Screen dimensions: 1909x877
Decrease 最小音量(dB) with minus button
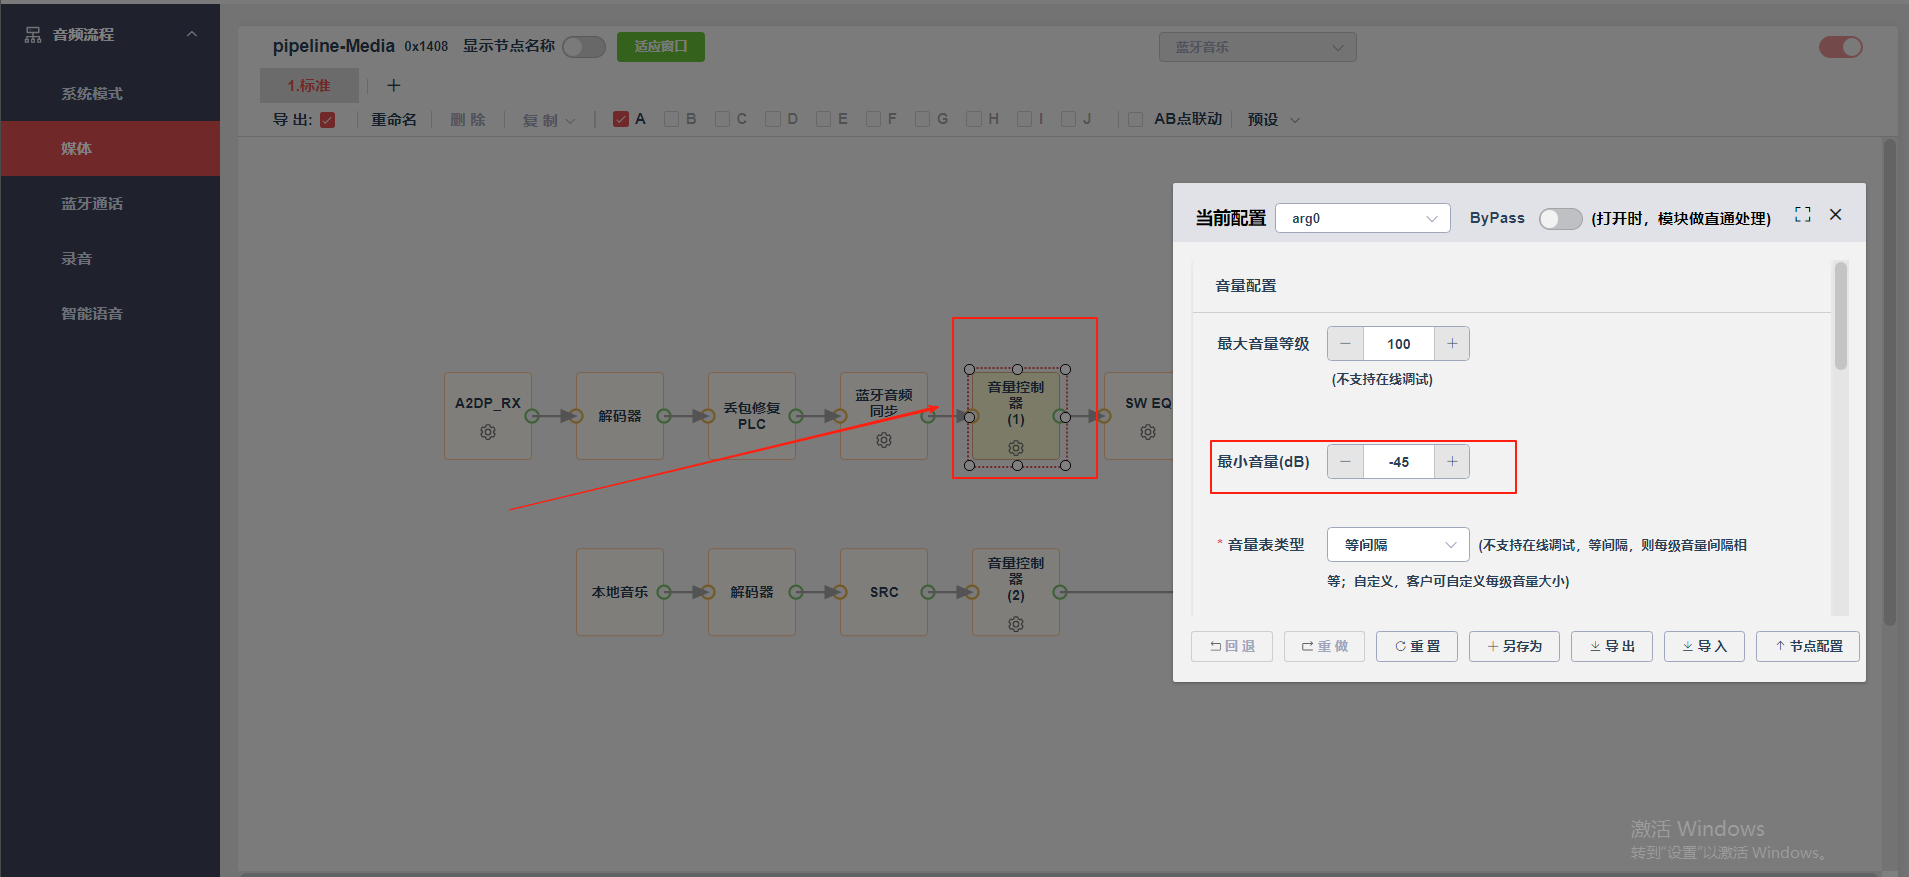tap(1346, 462)
